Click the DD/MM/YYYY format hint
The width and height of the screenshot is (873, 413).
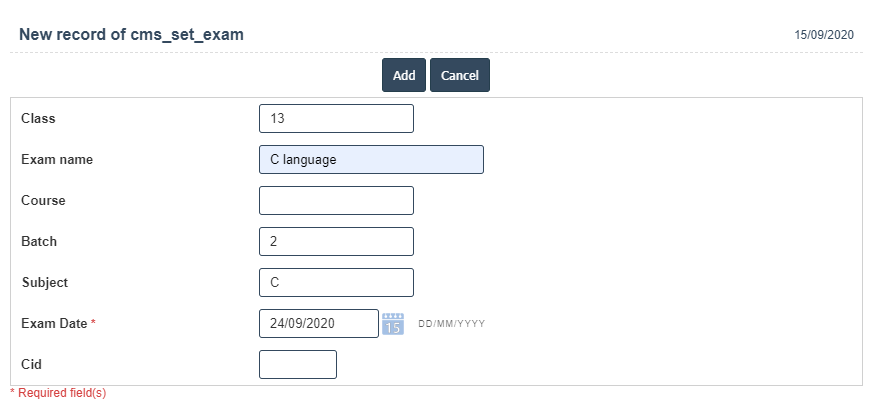[x=451, y=324]
